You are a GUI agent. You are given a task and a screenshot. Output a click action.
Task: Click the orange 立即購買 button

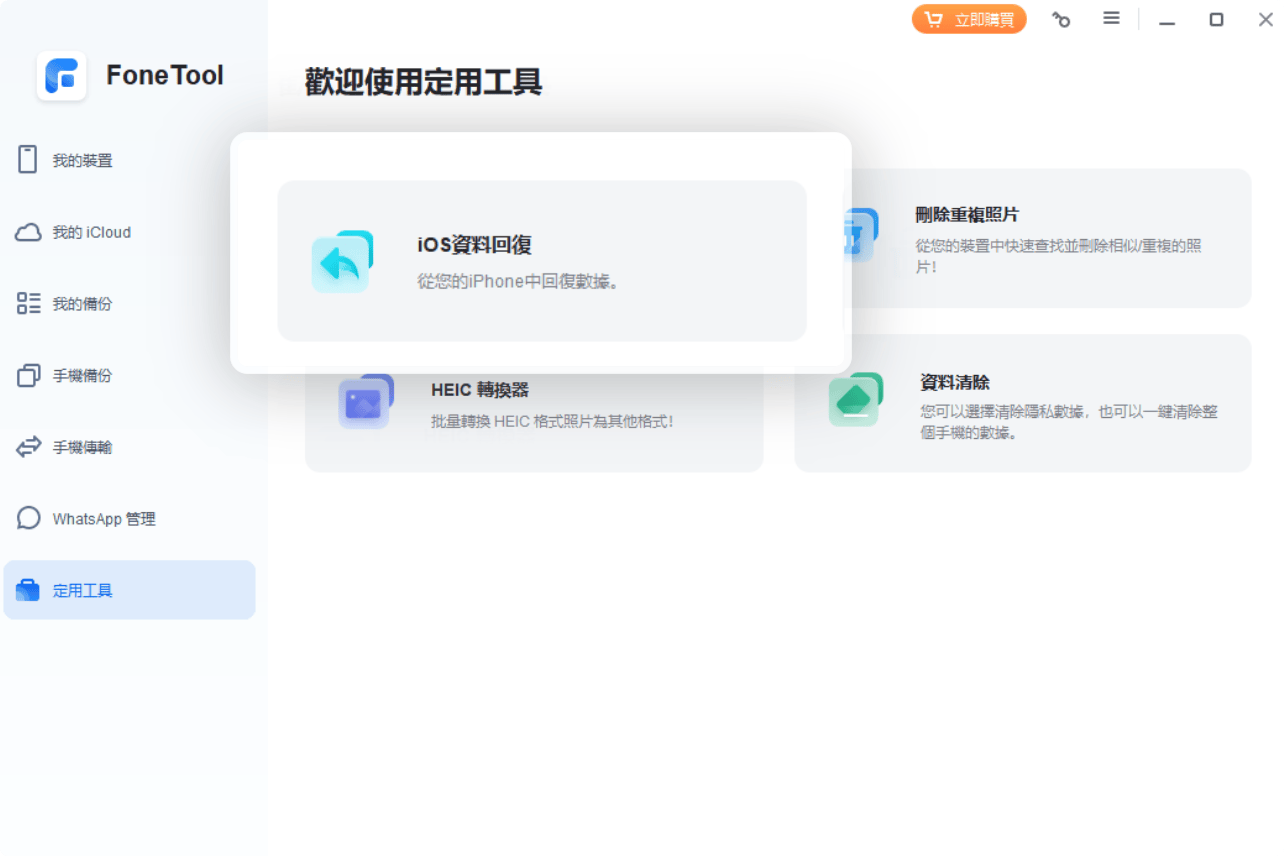pos(968,19)
